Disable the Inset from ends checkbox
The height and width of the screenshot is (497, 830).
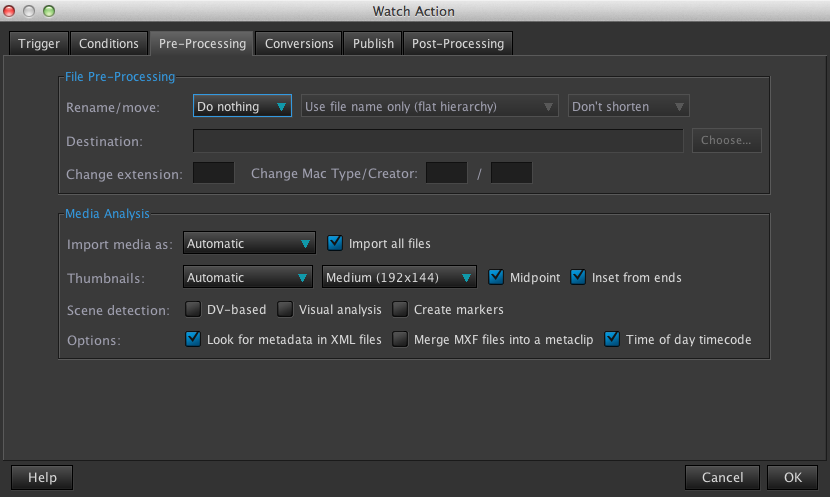[x=578, y=277]
